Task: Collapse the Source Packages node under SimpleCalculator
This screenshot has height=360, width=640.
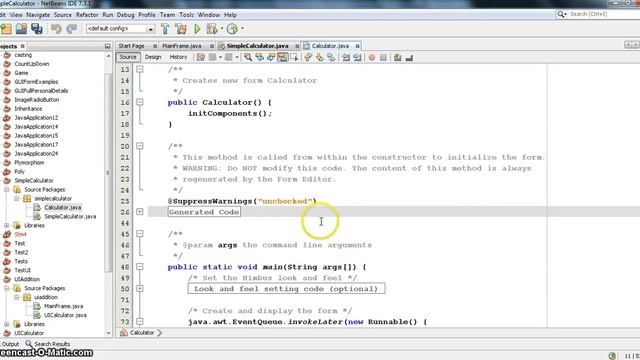Action: [x=7, y=189]
